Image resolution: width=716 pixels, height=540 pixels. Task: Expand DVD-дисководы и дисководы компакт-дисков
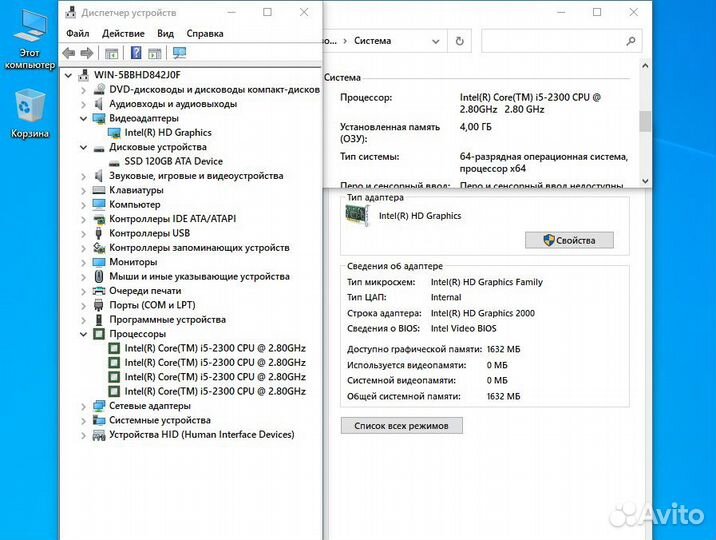83,90
